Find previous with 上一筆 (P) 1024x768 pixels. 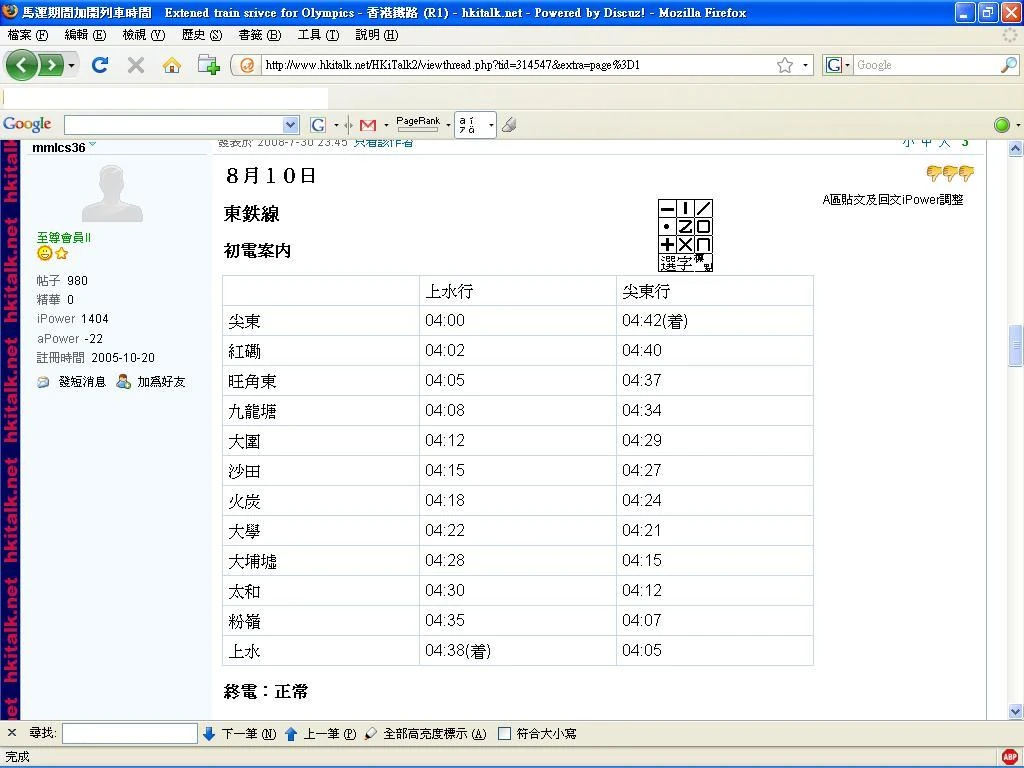click(321, 733)
